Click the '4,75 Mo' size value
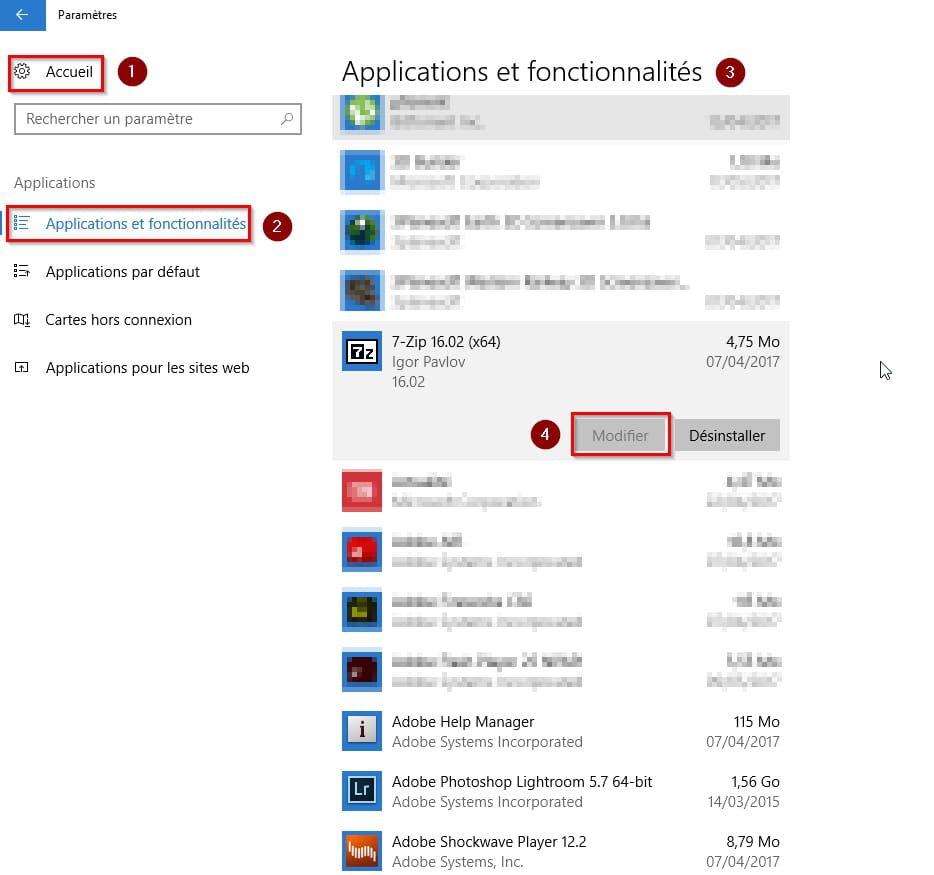Viewport: 934px width, 875px height. [752, 342]
